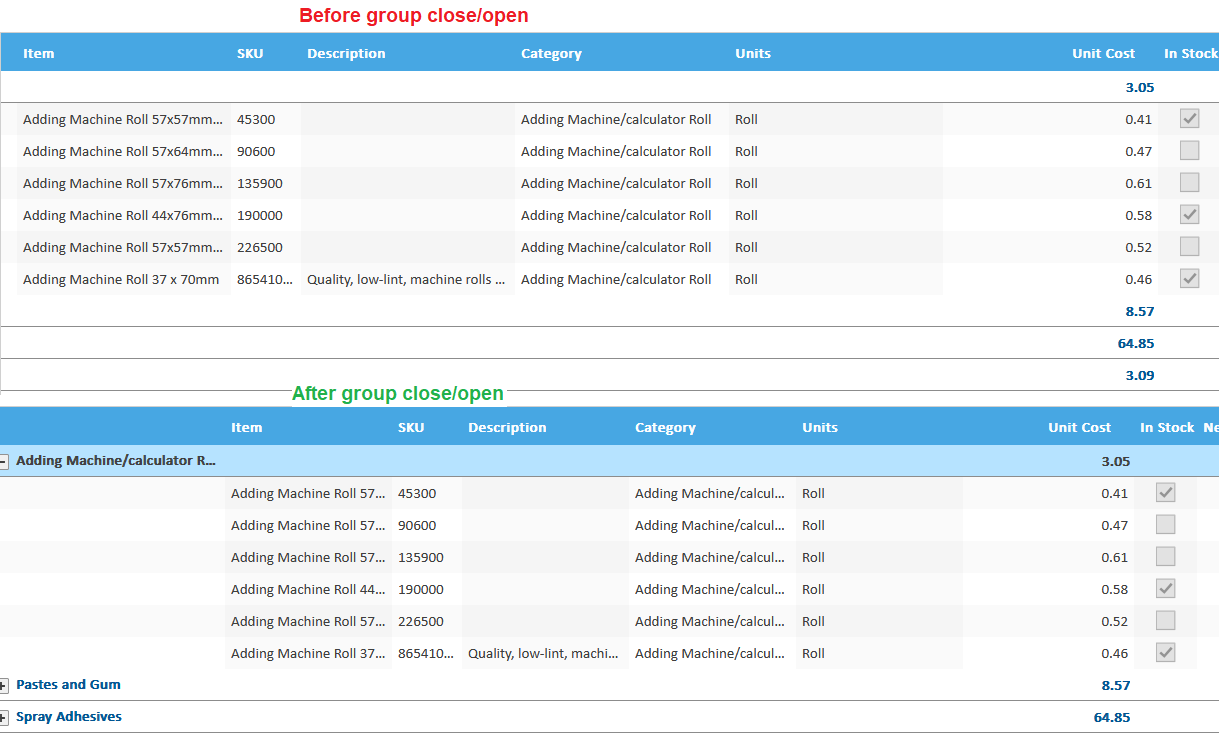Click unit cost 0.41 in Before grid
The width and height of the screenshot is (1219, 739).
tap(1139, 119)
